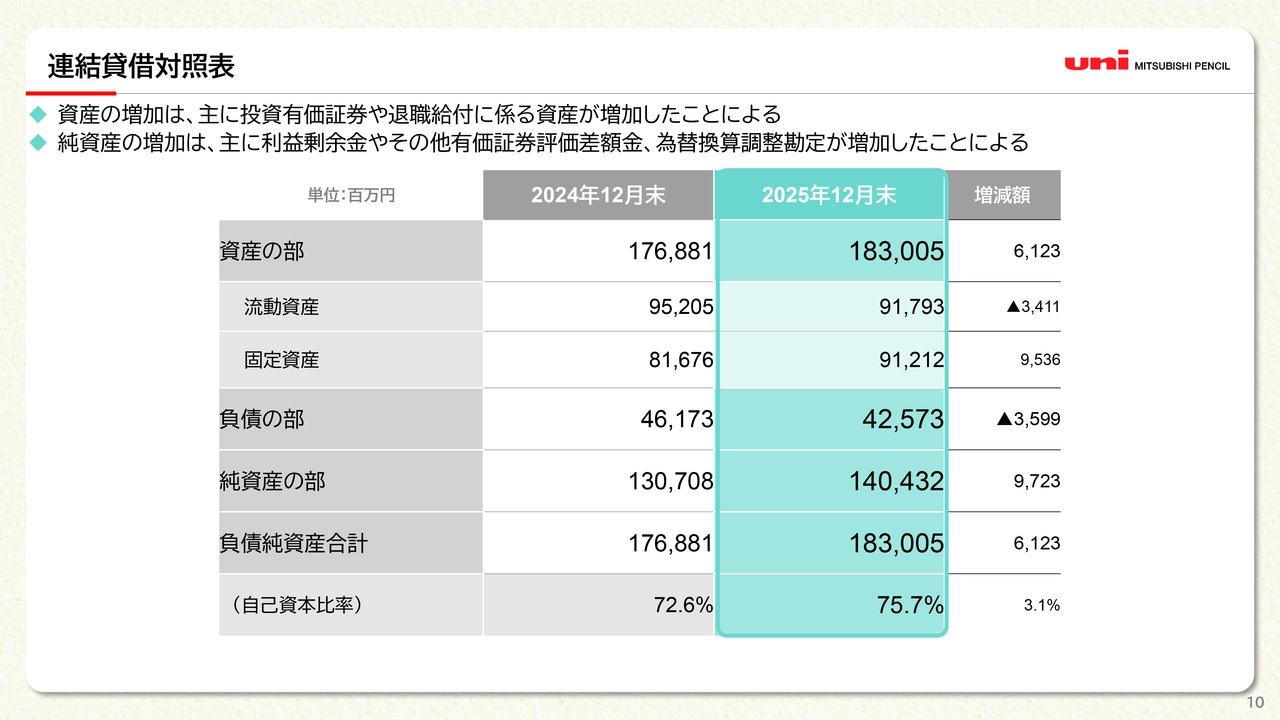Click the ▲3,411 decrease value for 流動資産
The height and width of the screenshot is (720, 1280).
pyautogui.click(x=1033, y=307)
